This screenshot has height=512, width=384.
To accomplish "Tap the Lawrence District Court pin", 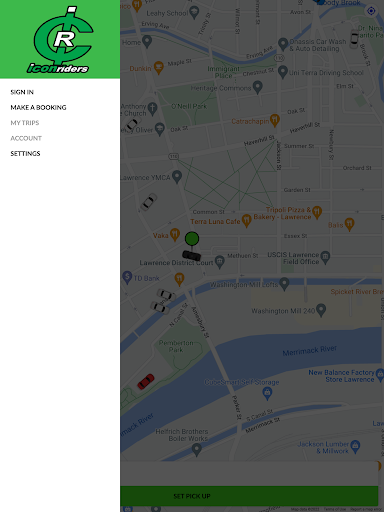I will pos(220,262).
